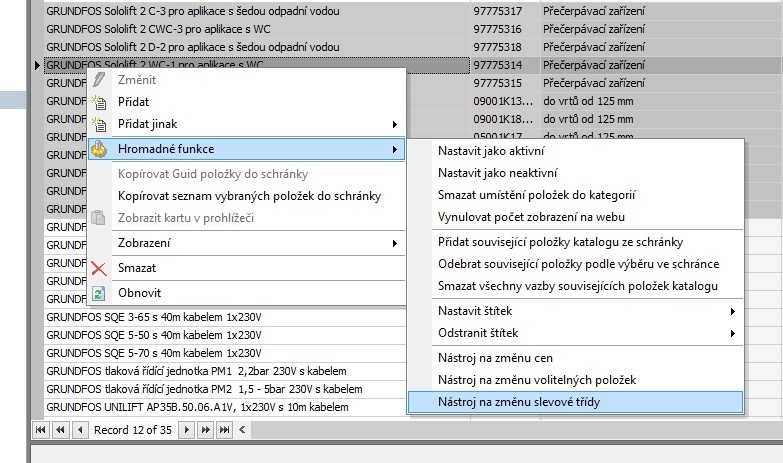Select Nastavit jako neaktivní
Screen dimensions: 783x463
576,173
